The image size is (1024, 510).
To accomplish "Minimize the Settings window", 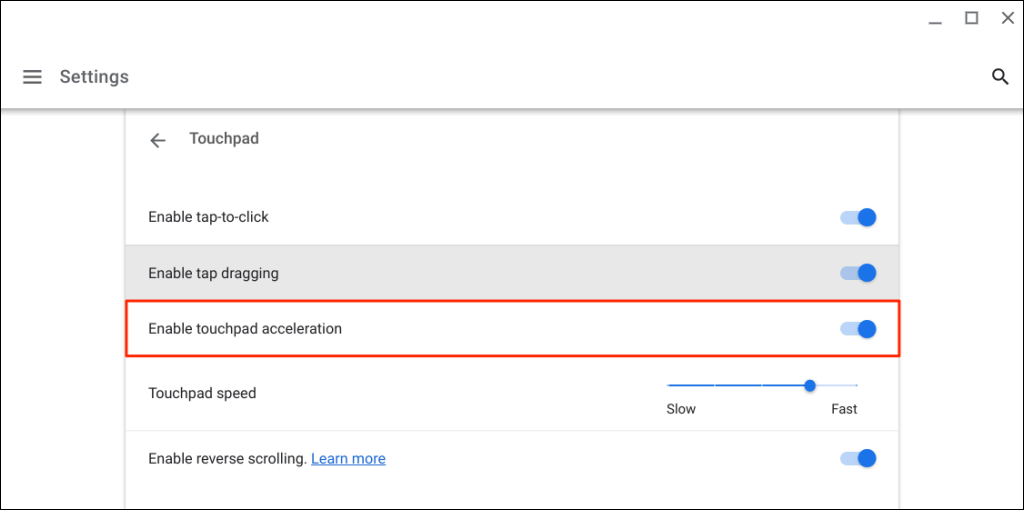I will click(934, 19).
